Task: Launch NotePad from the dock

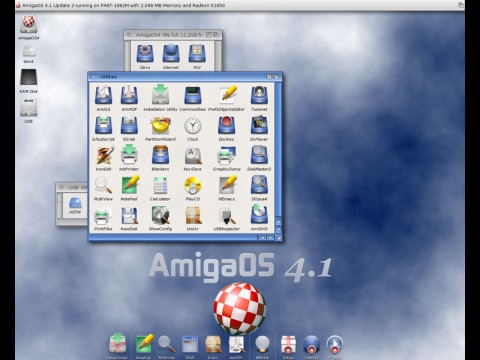Action: [144, 344]
